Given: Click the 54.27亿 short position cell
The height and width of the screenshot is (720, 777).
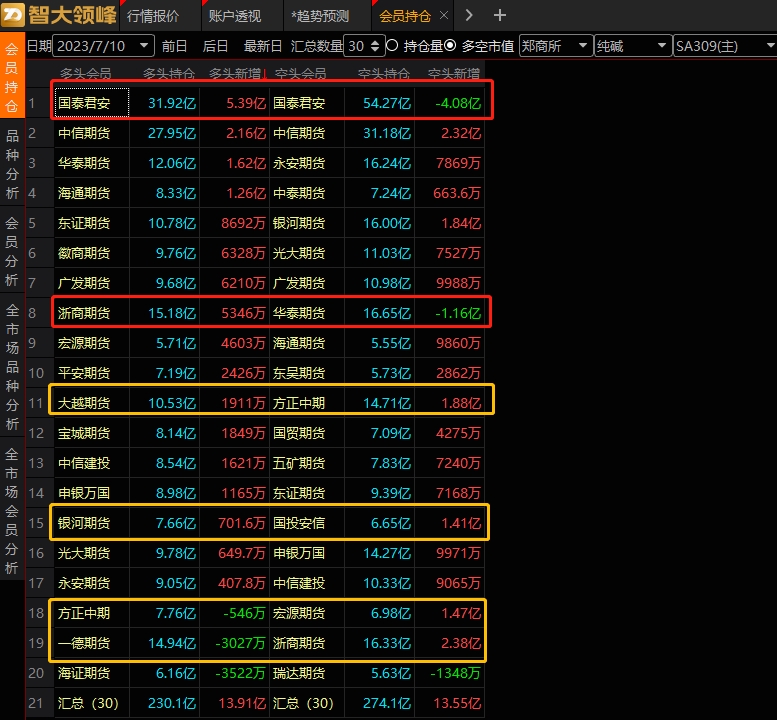Looking at the screenshot, I should (380, 103).
